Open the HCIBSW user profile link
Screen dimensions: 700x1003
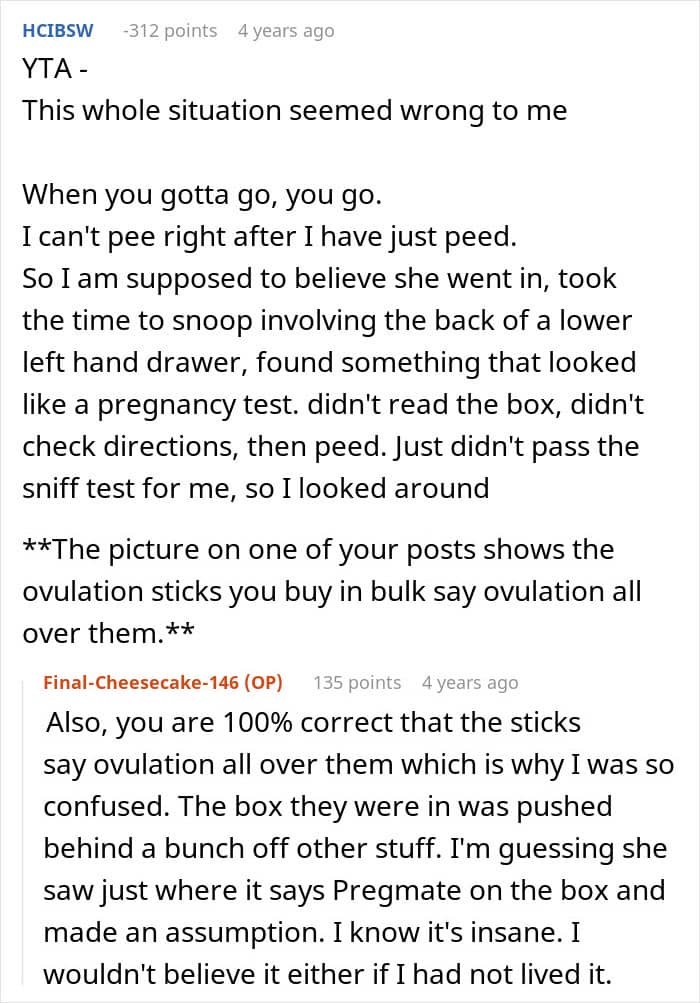point(57,31)
